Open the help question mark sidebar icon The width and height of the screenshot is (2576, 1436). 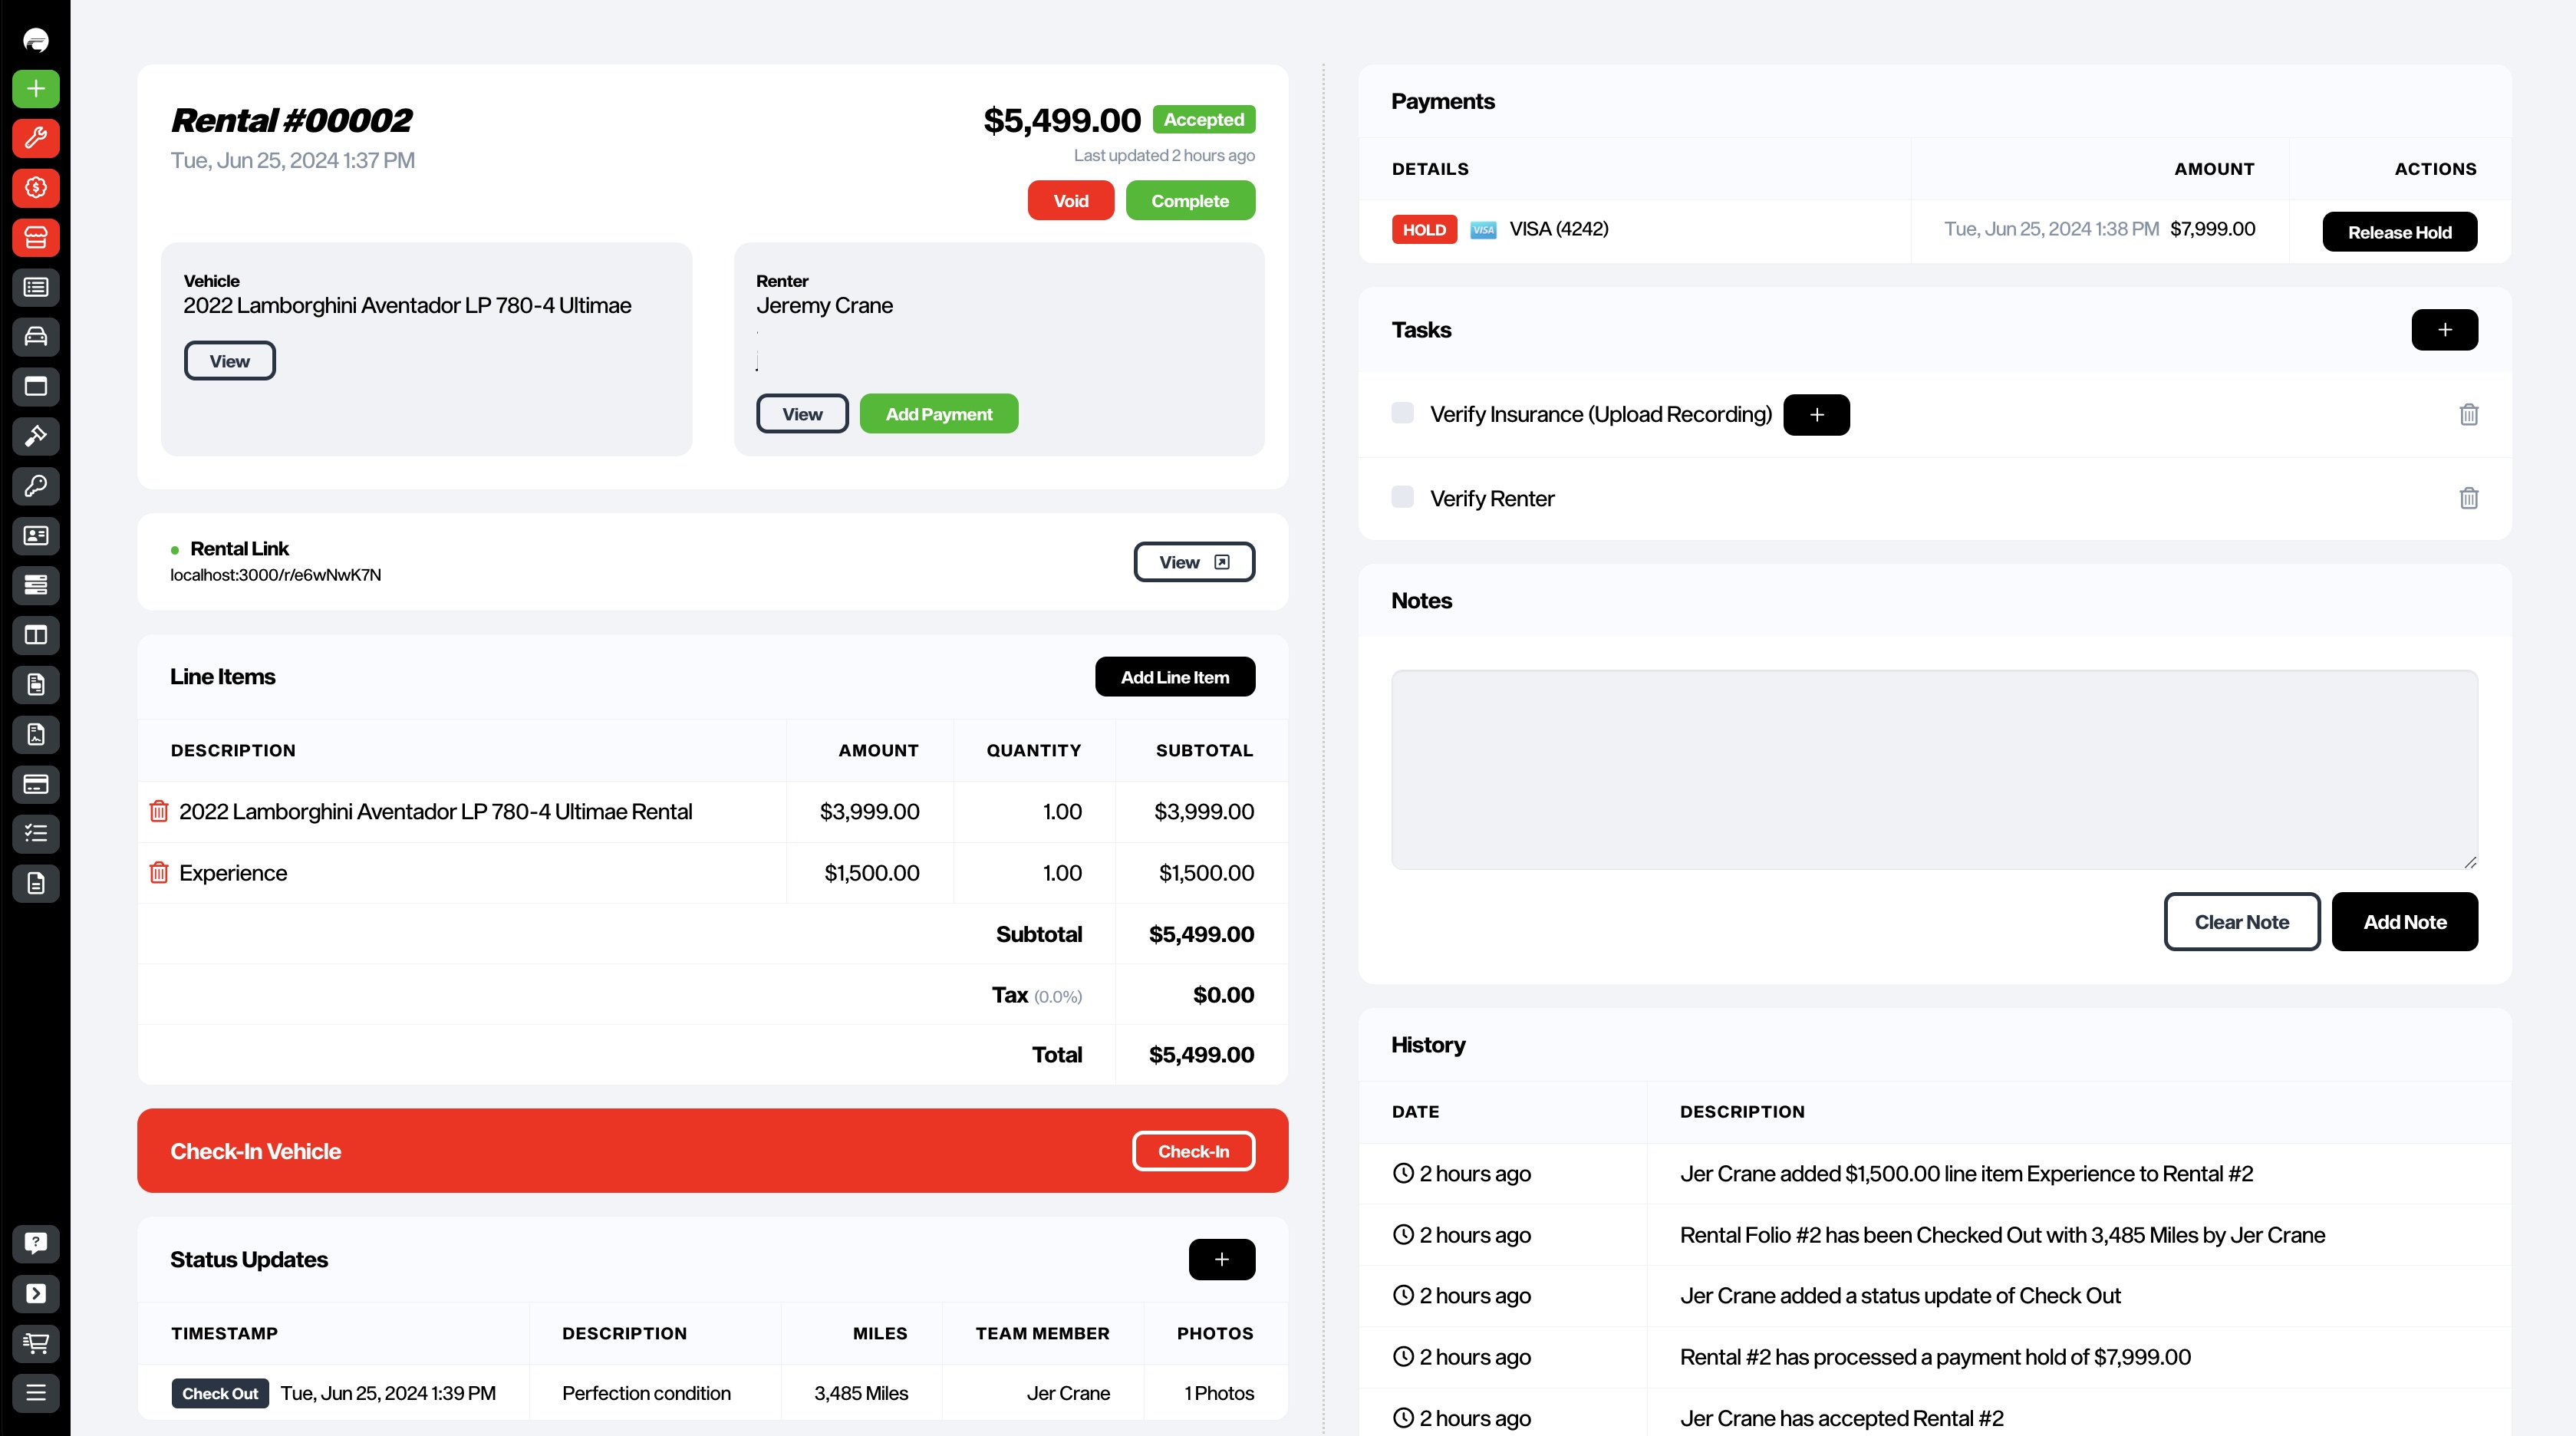click(36, 1243)
